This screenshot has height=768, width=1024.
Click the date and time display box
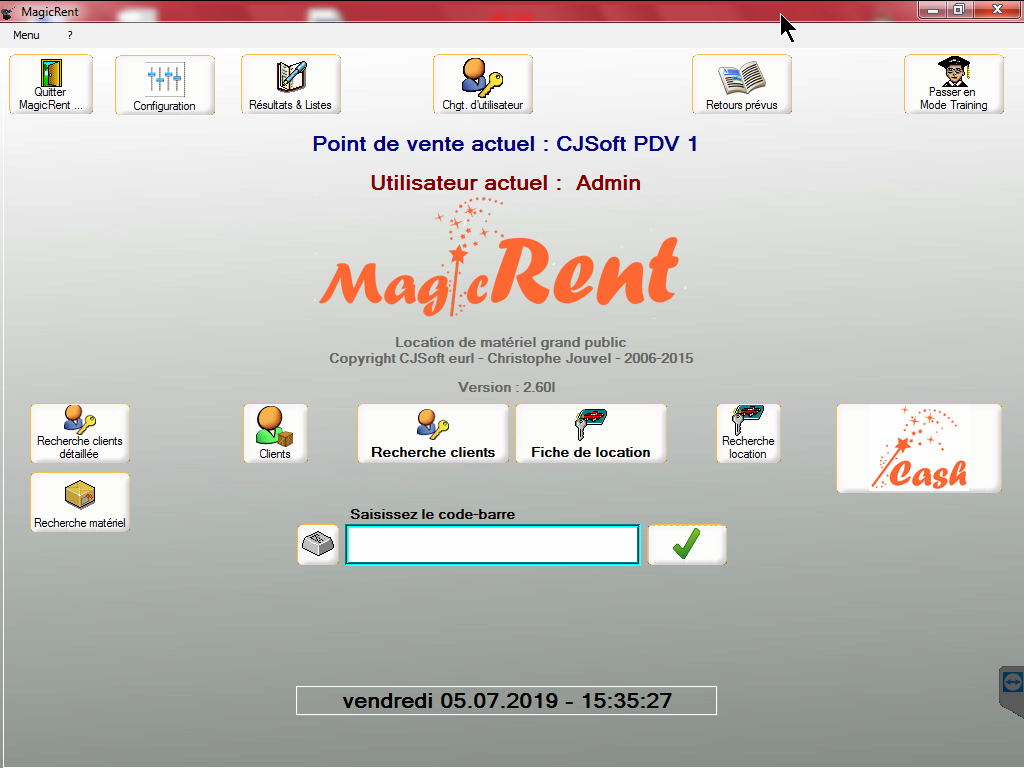point(506,701)
